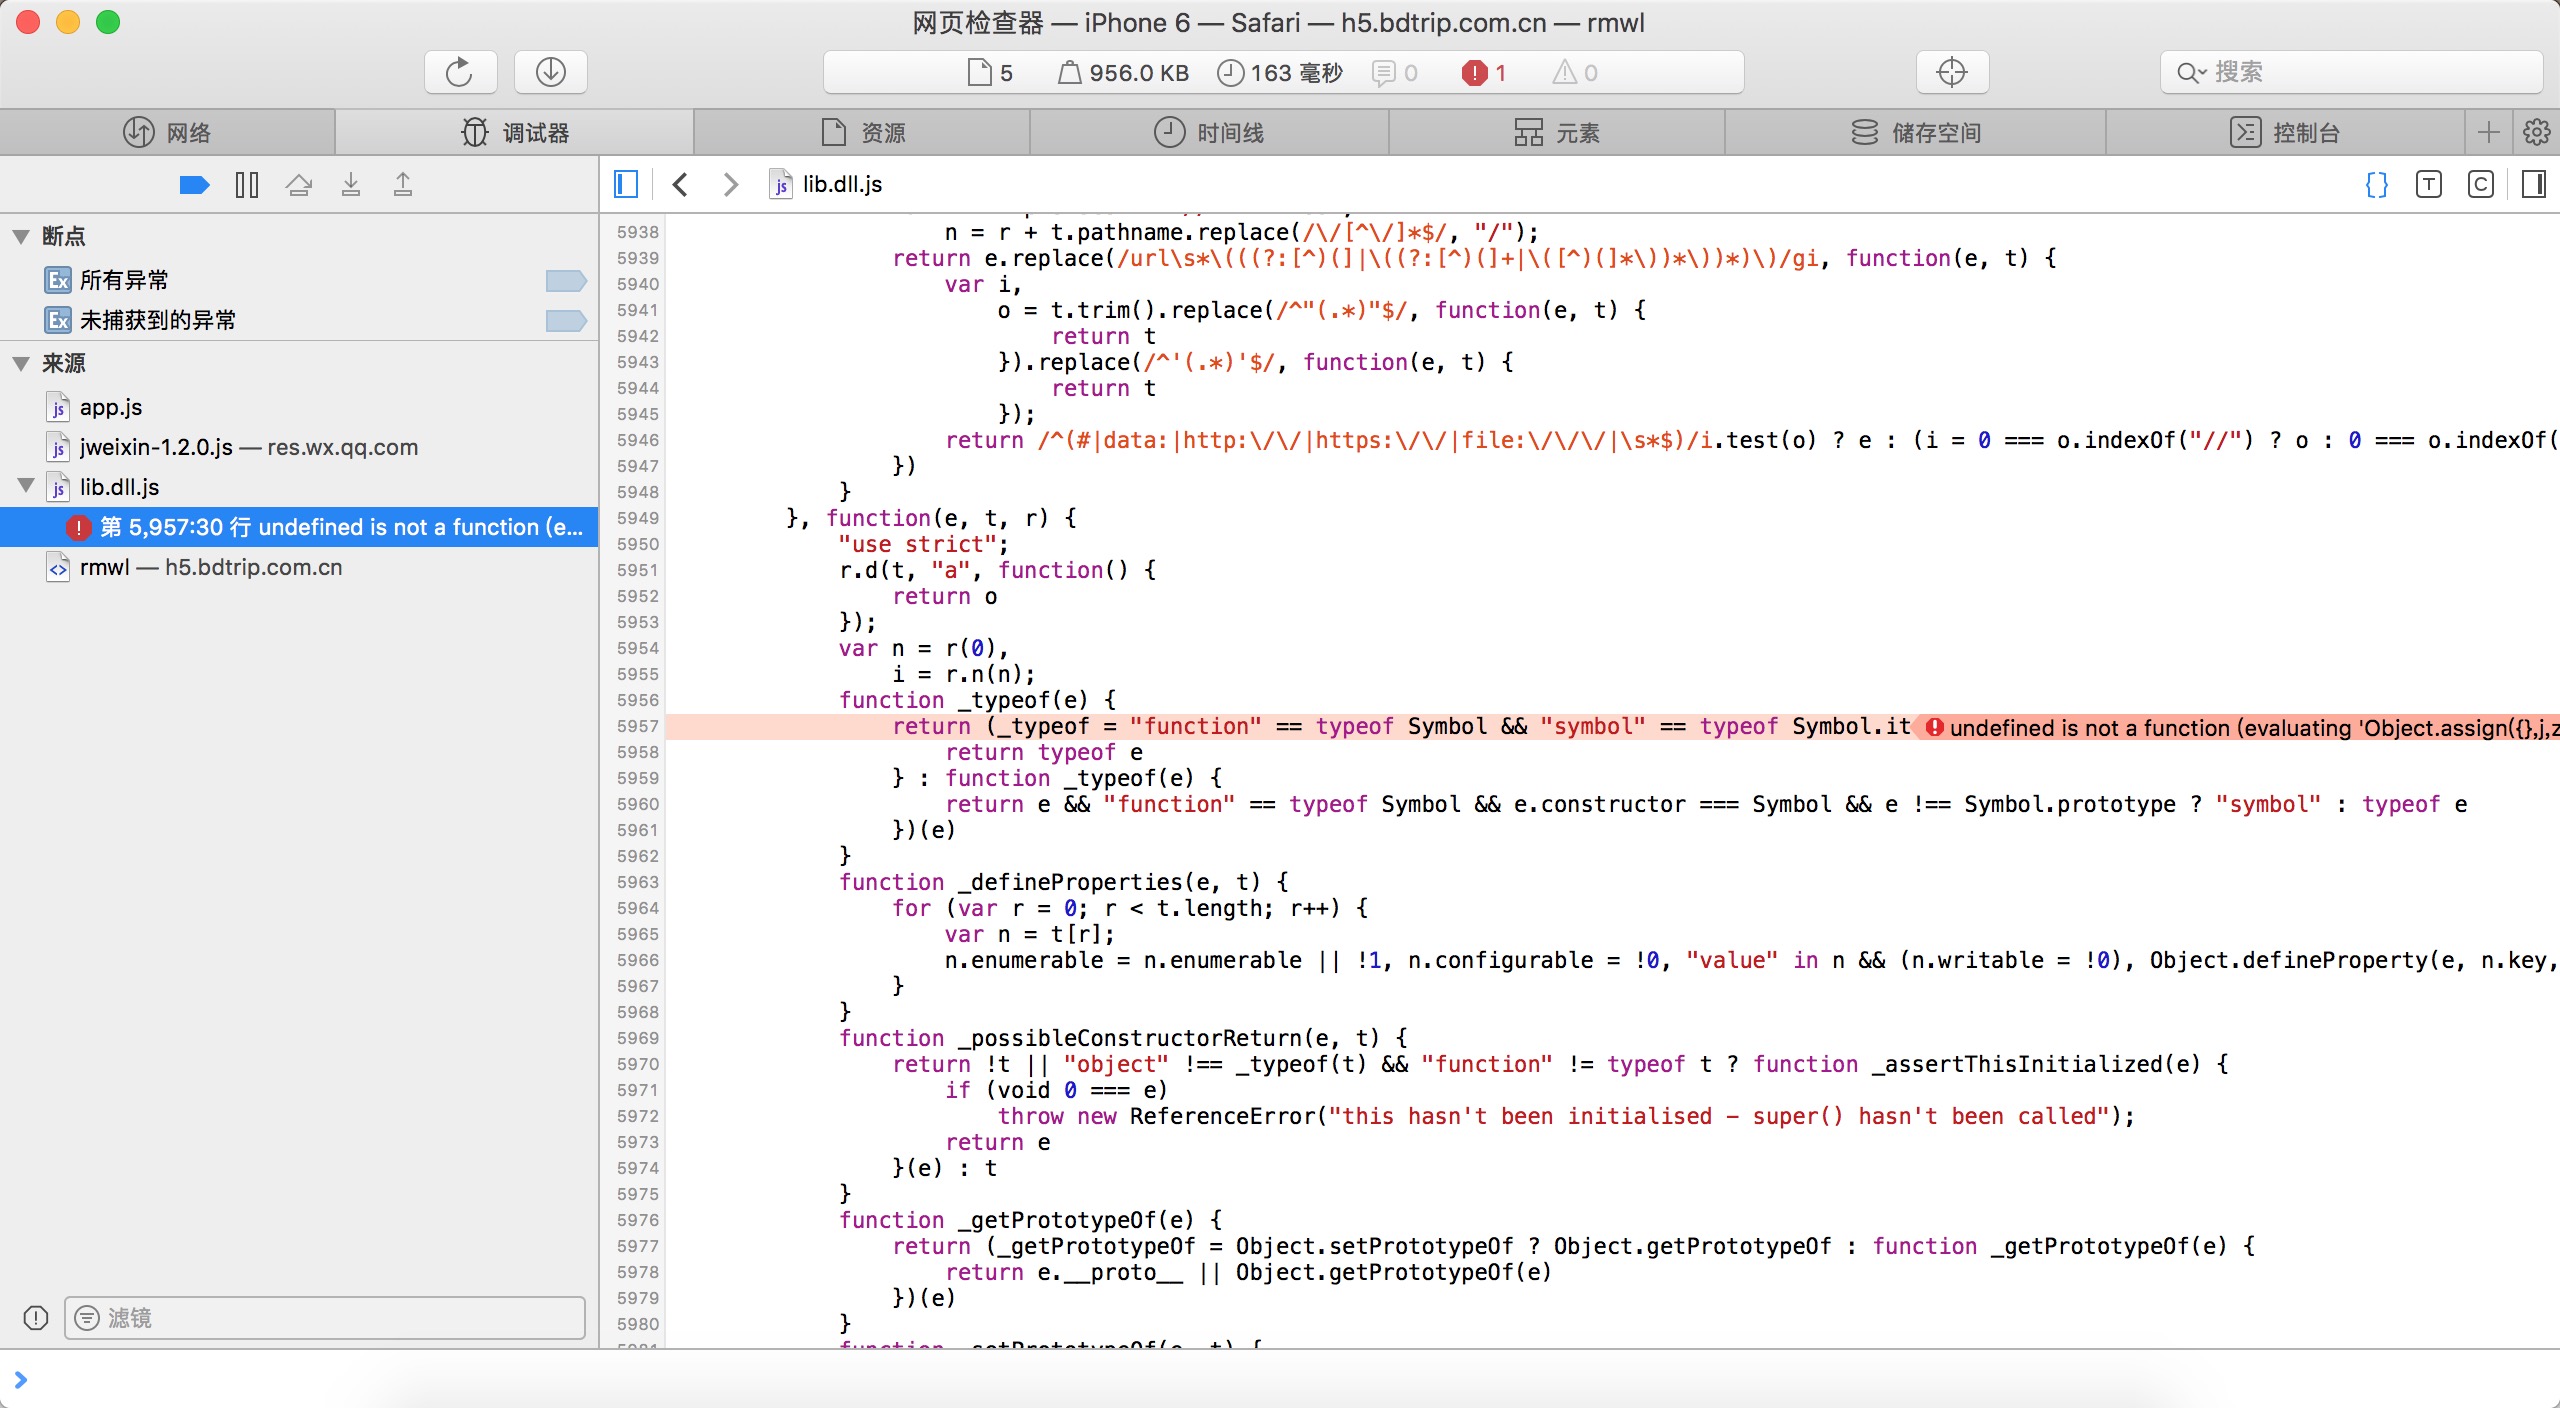Click the step out debugger icon
The height and width of the screenshot is (1408, 2560).
pos(403,185)
